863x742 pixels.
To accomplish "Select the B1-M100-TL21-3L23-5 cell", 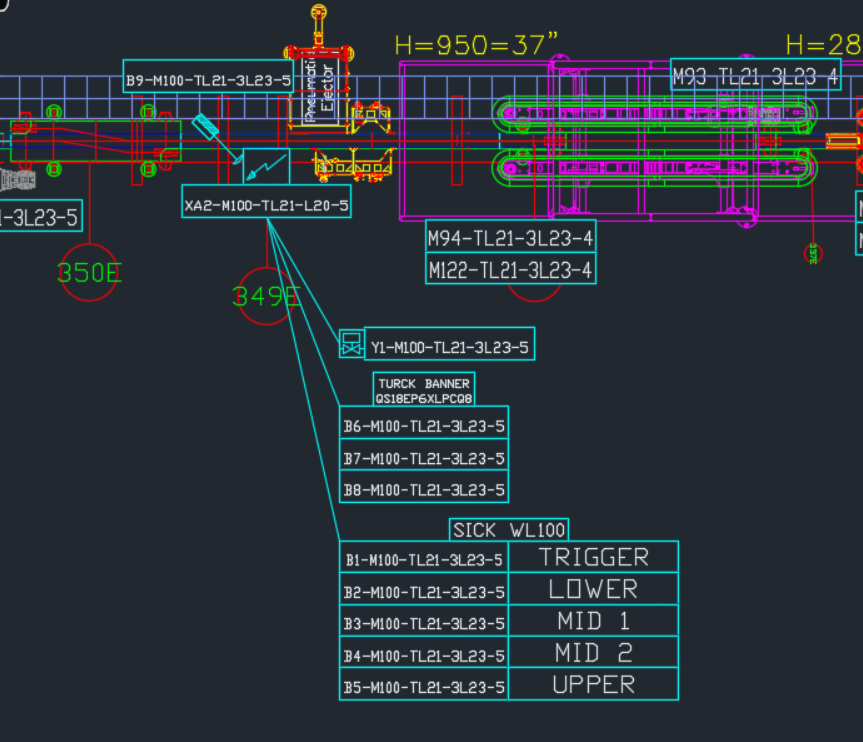I will [x=424, y=557].
